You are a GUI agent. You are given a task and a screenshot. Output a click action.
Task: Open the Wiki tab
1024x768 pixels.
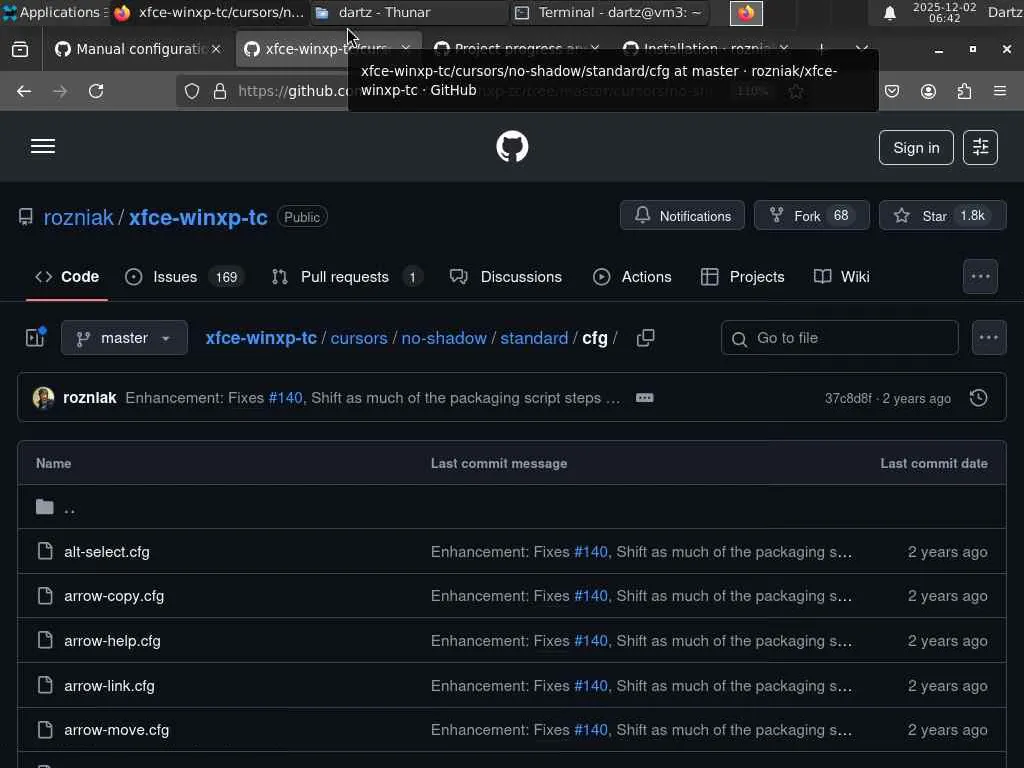(842, 277)
